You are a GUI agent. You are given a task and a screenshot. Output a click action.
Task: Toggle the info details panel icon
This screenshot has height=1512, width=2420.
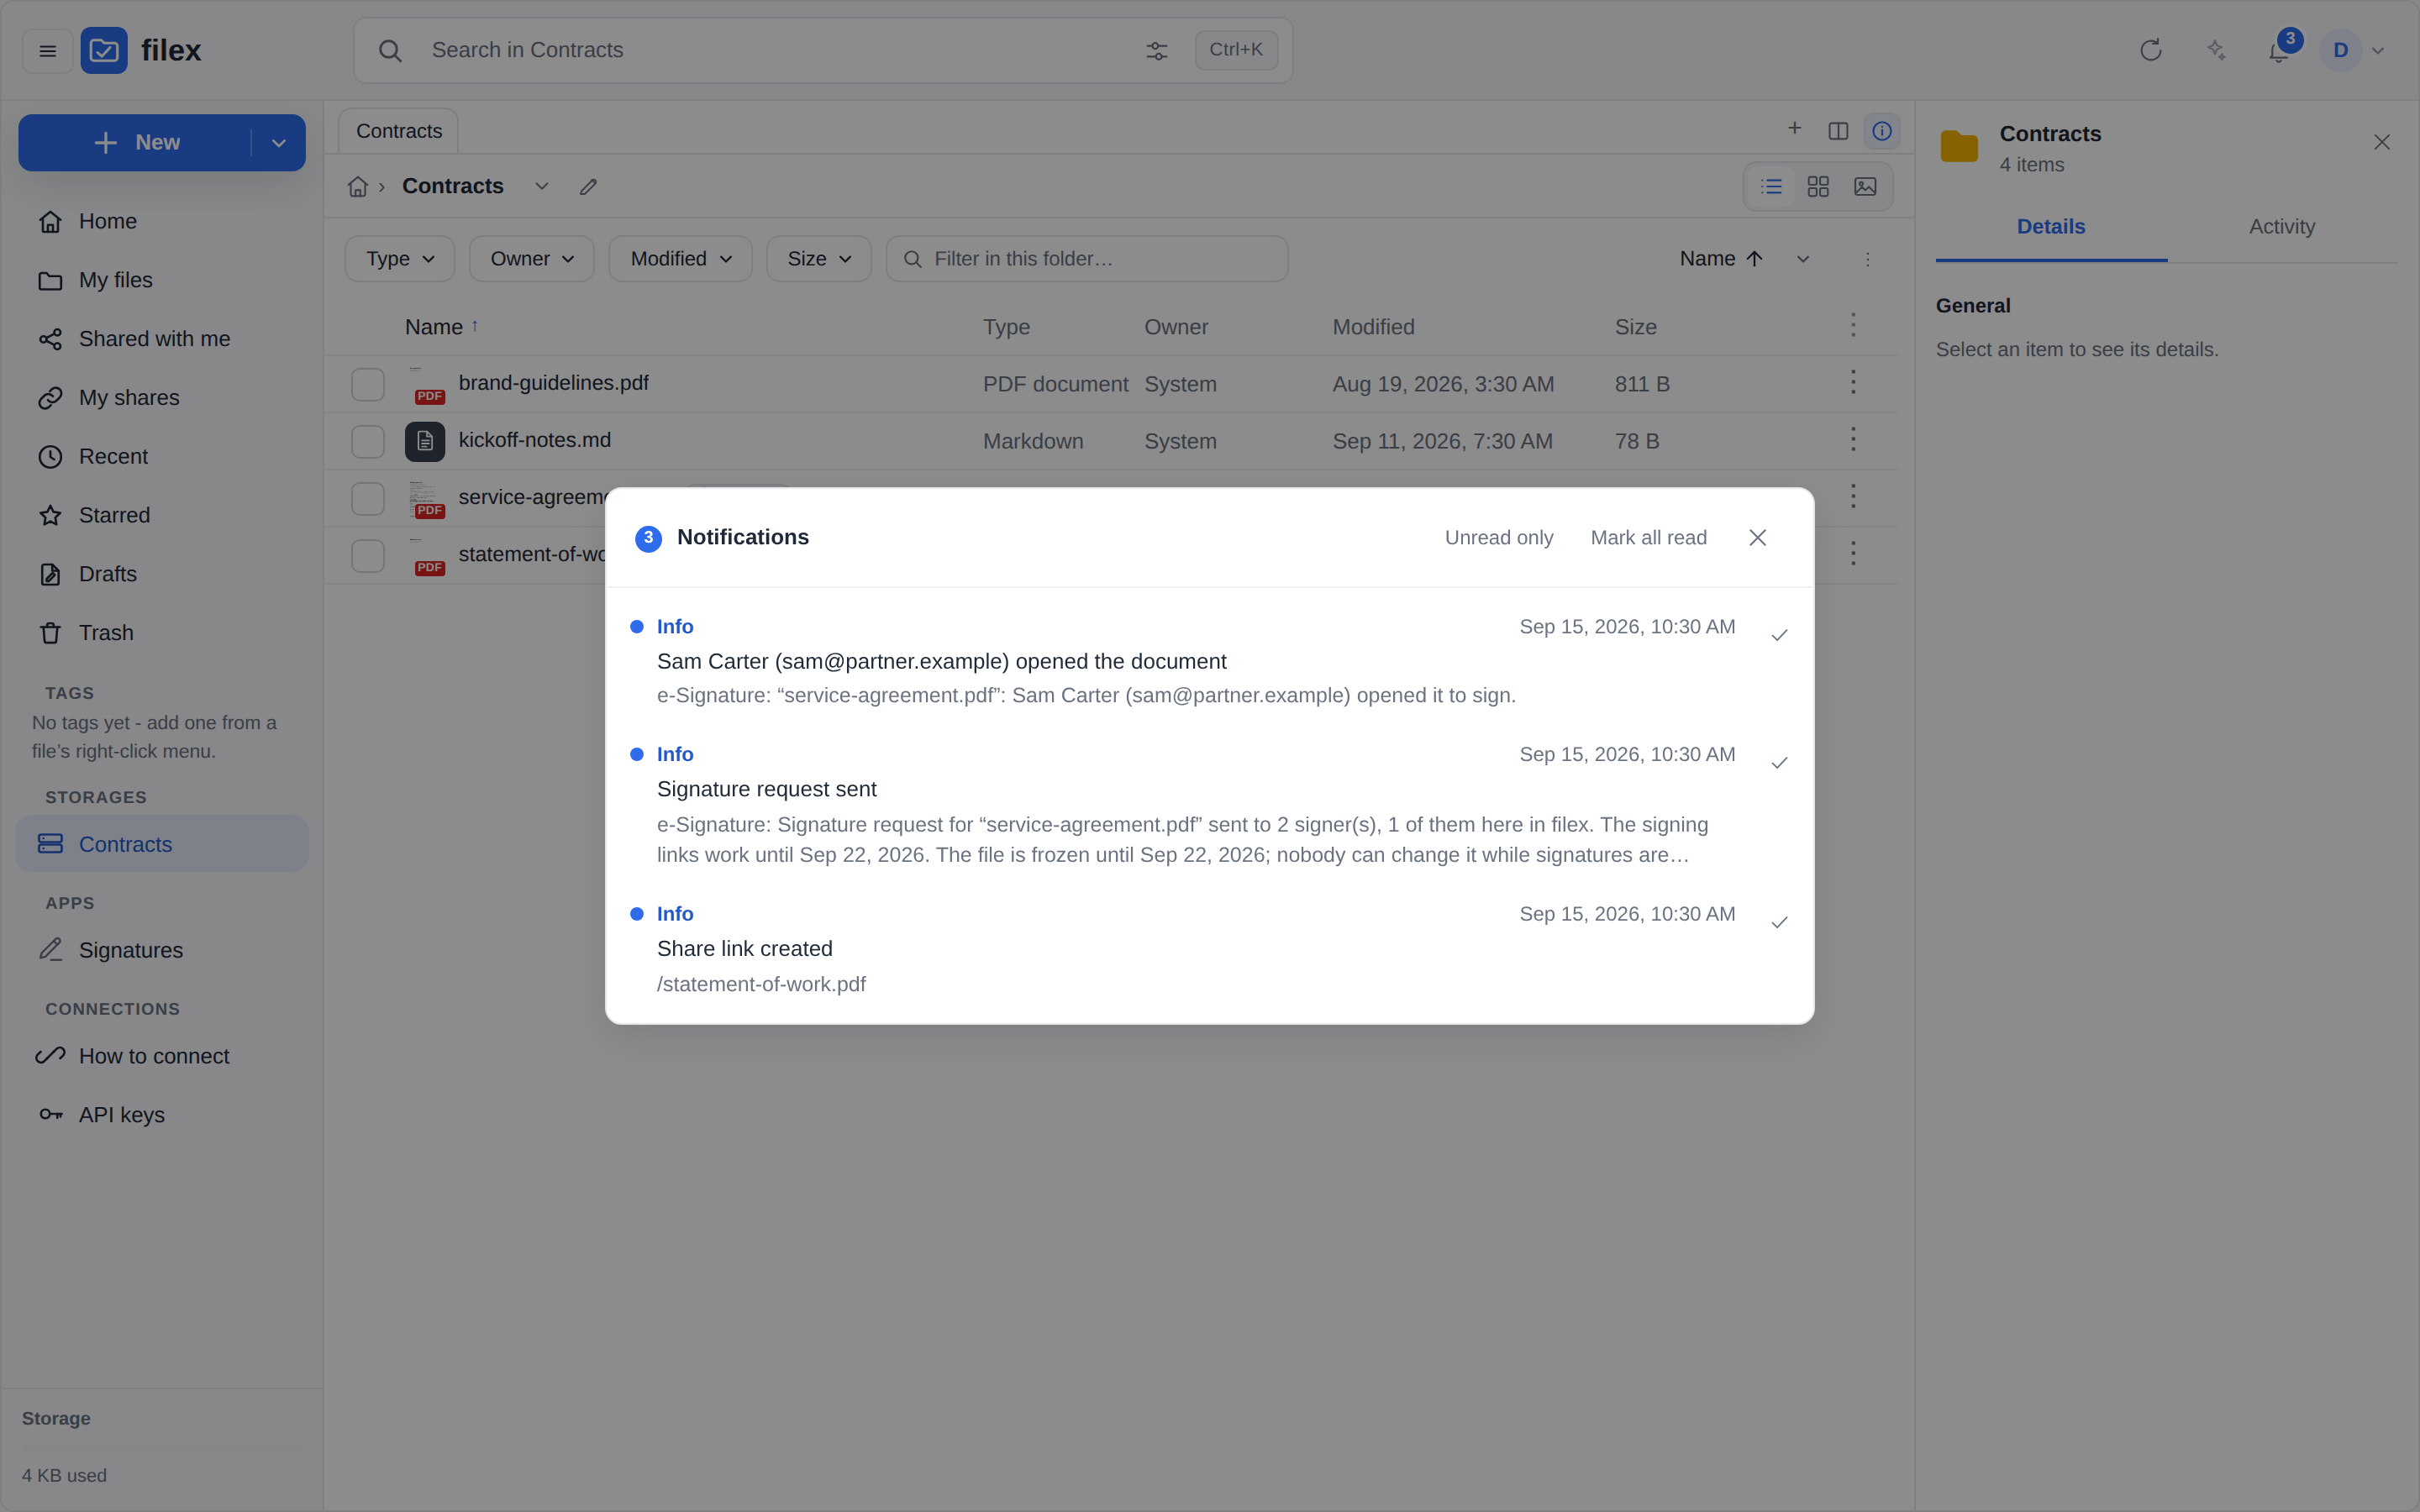(1881, 131)
